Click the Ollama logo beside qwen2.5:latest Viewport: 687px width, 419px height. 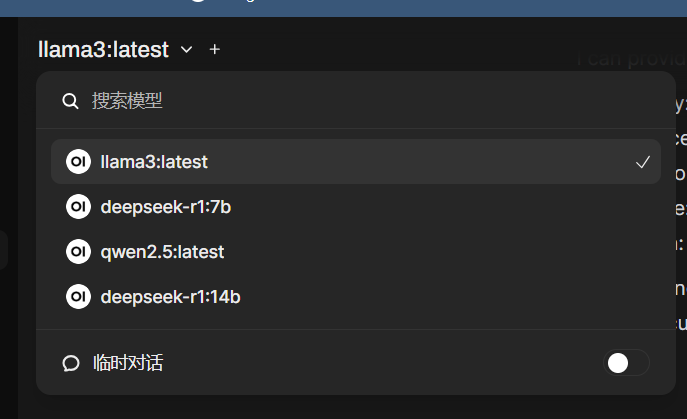(x=78, y=252)
